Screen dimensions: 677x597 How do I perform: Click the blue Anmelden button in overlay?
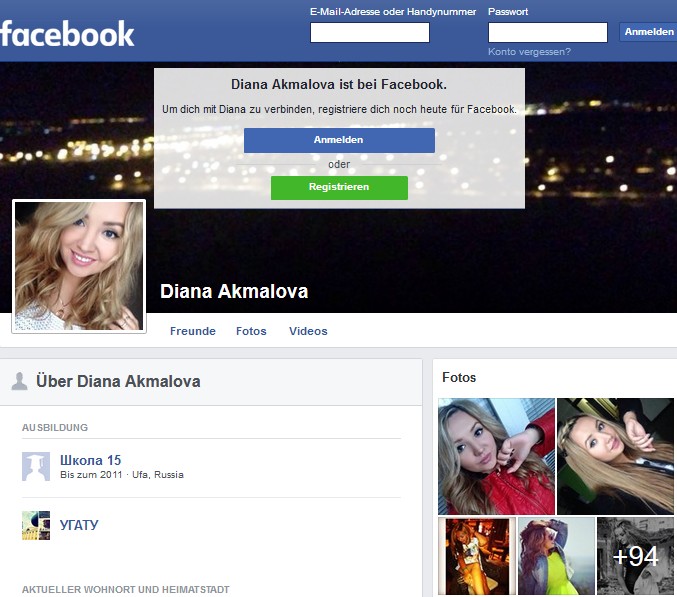click(x=339, y=140)
